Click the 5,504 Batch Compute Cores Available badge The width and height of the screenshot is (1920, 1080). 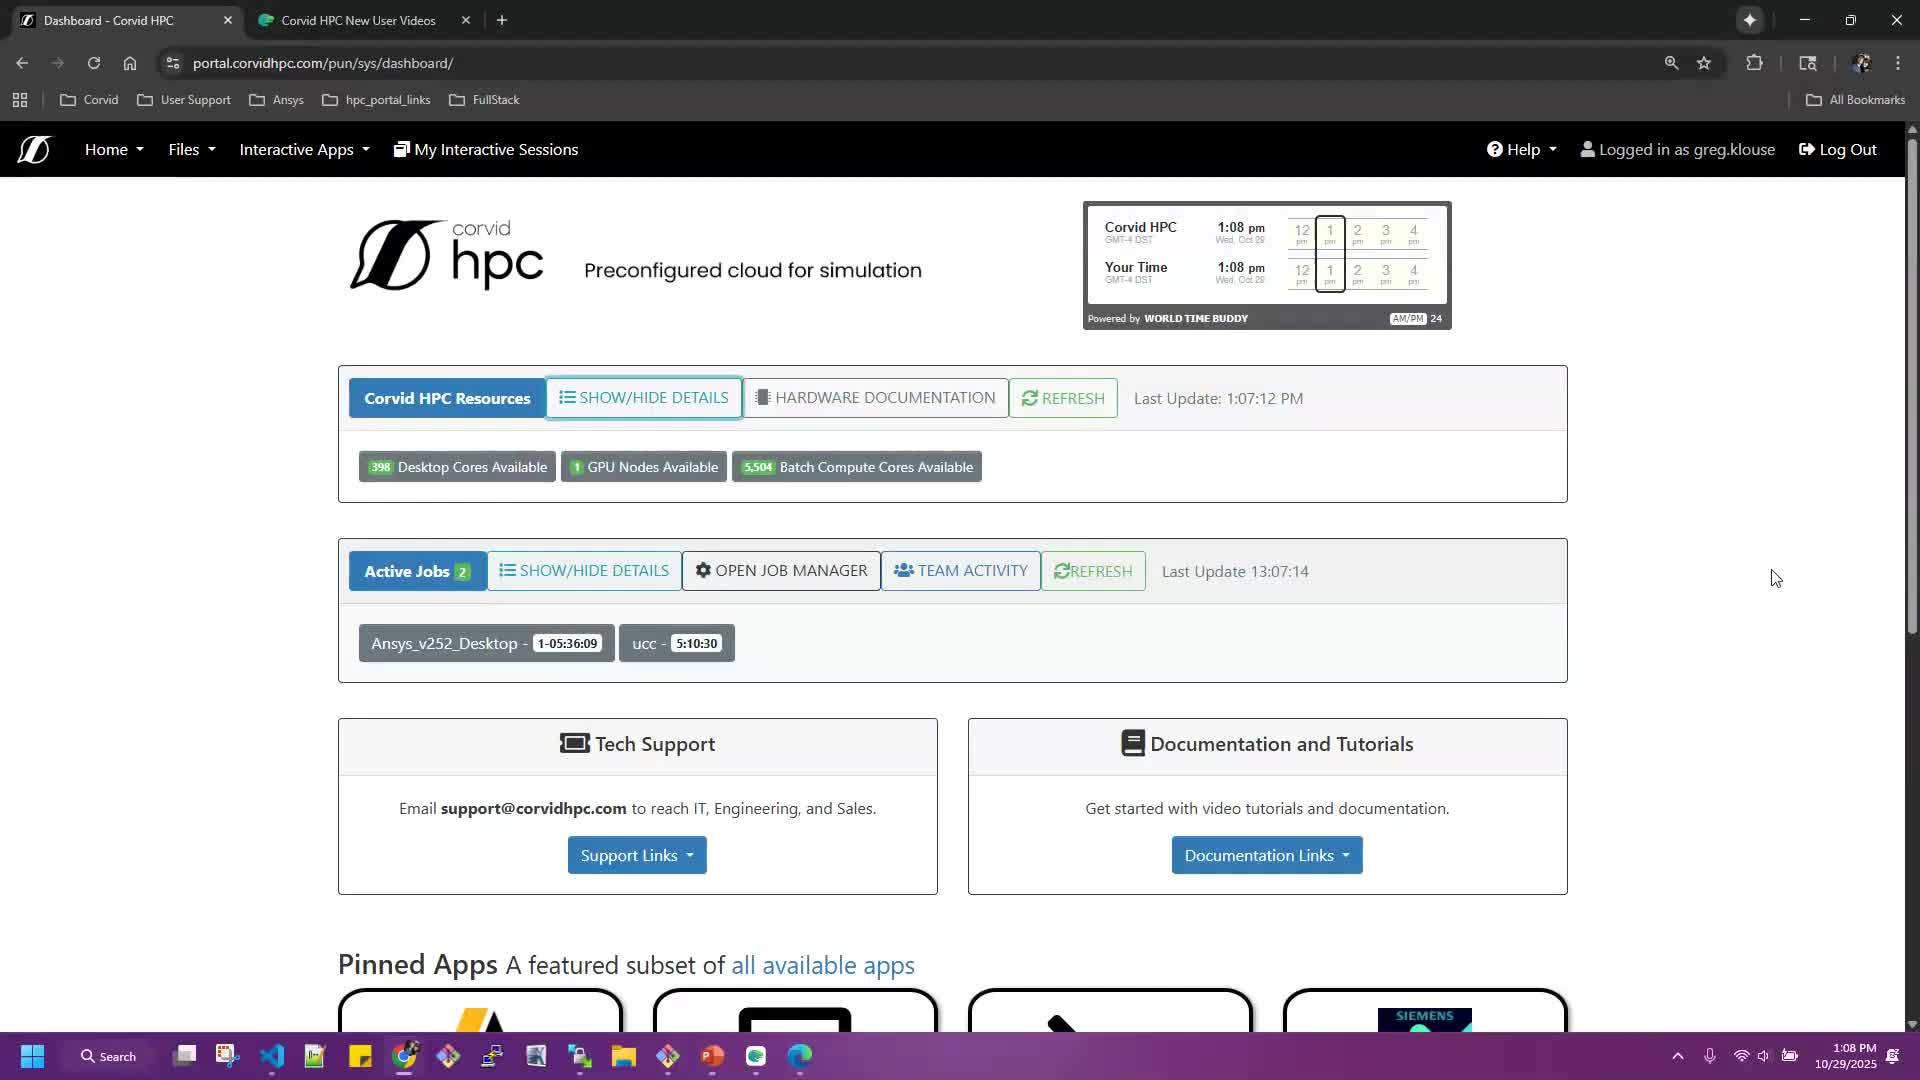(857, 467)
